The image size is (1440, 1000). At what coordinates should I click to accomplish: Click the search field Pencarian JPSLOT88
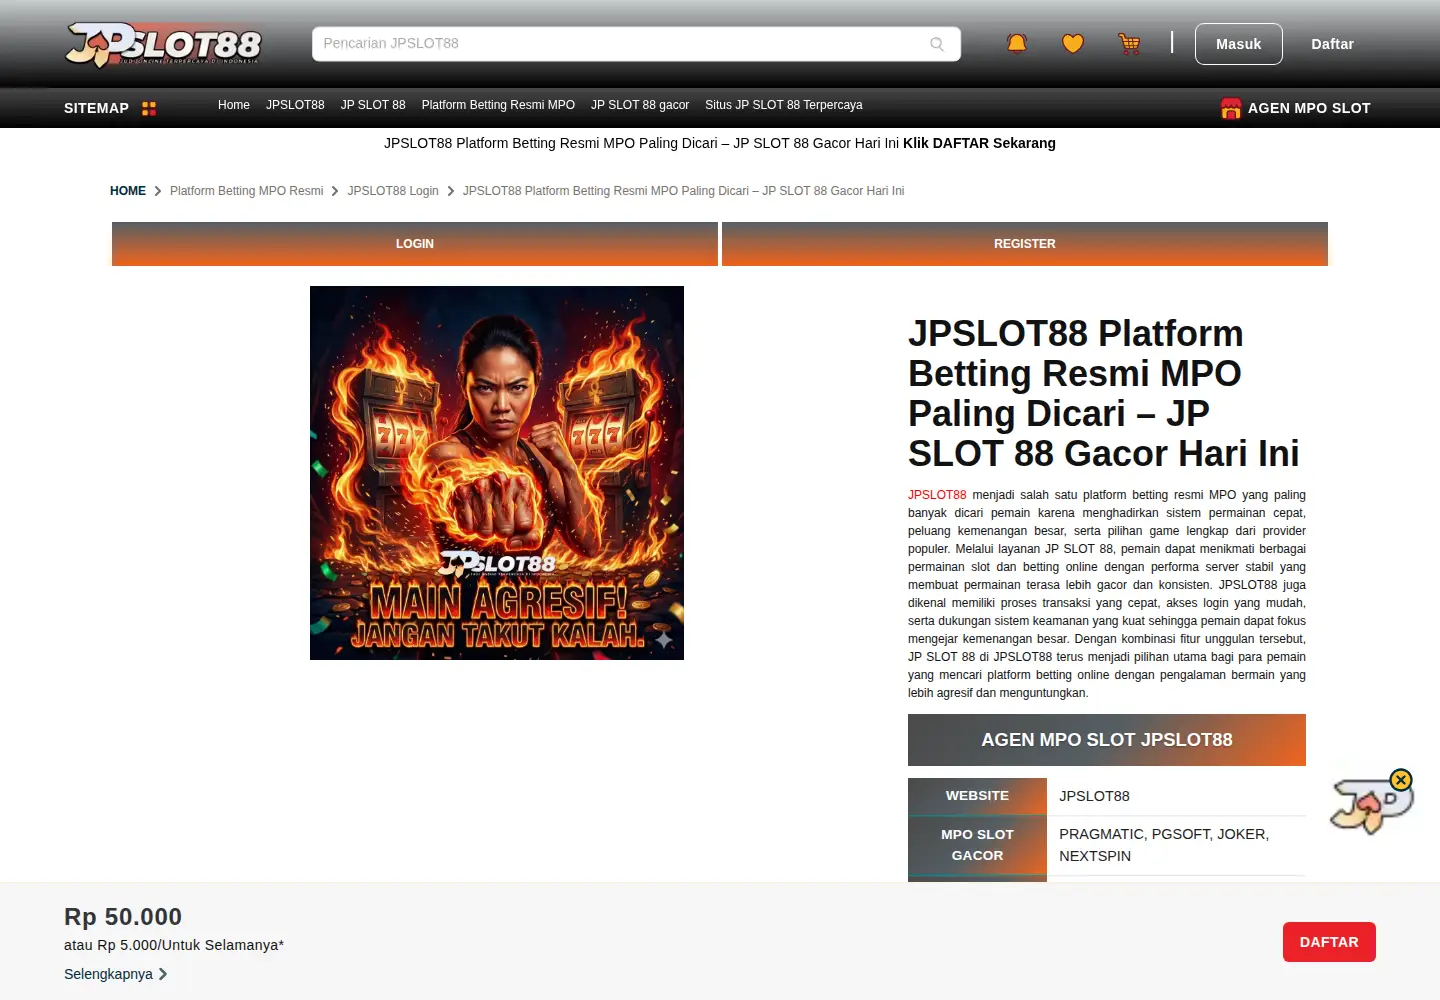(x=636, y=44)
